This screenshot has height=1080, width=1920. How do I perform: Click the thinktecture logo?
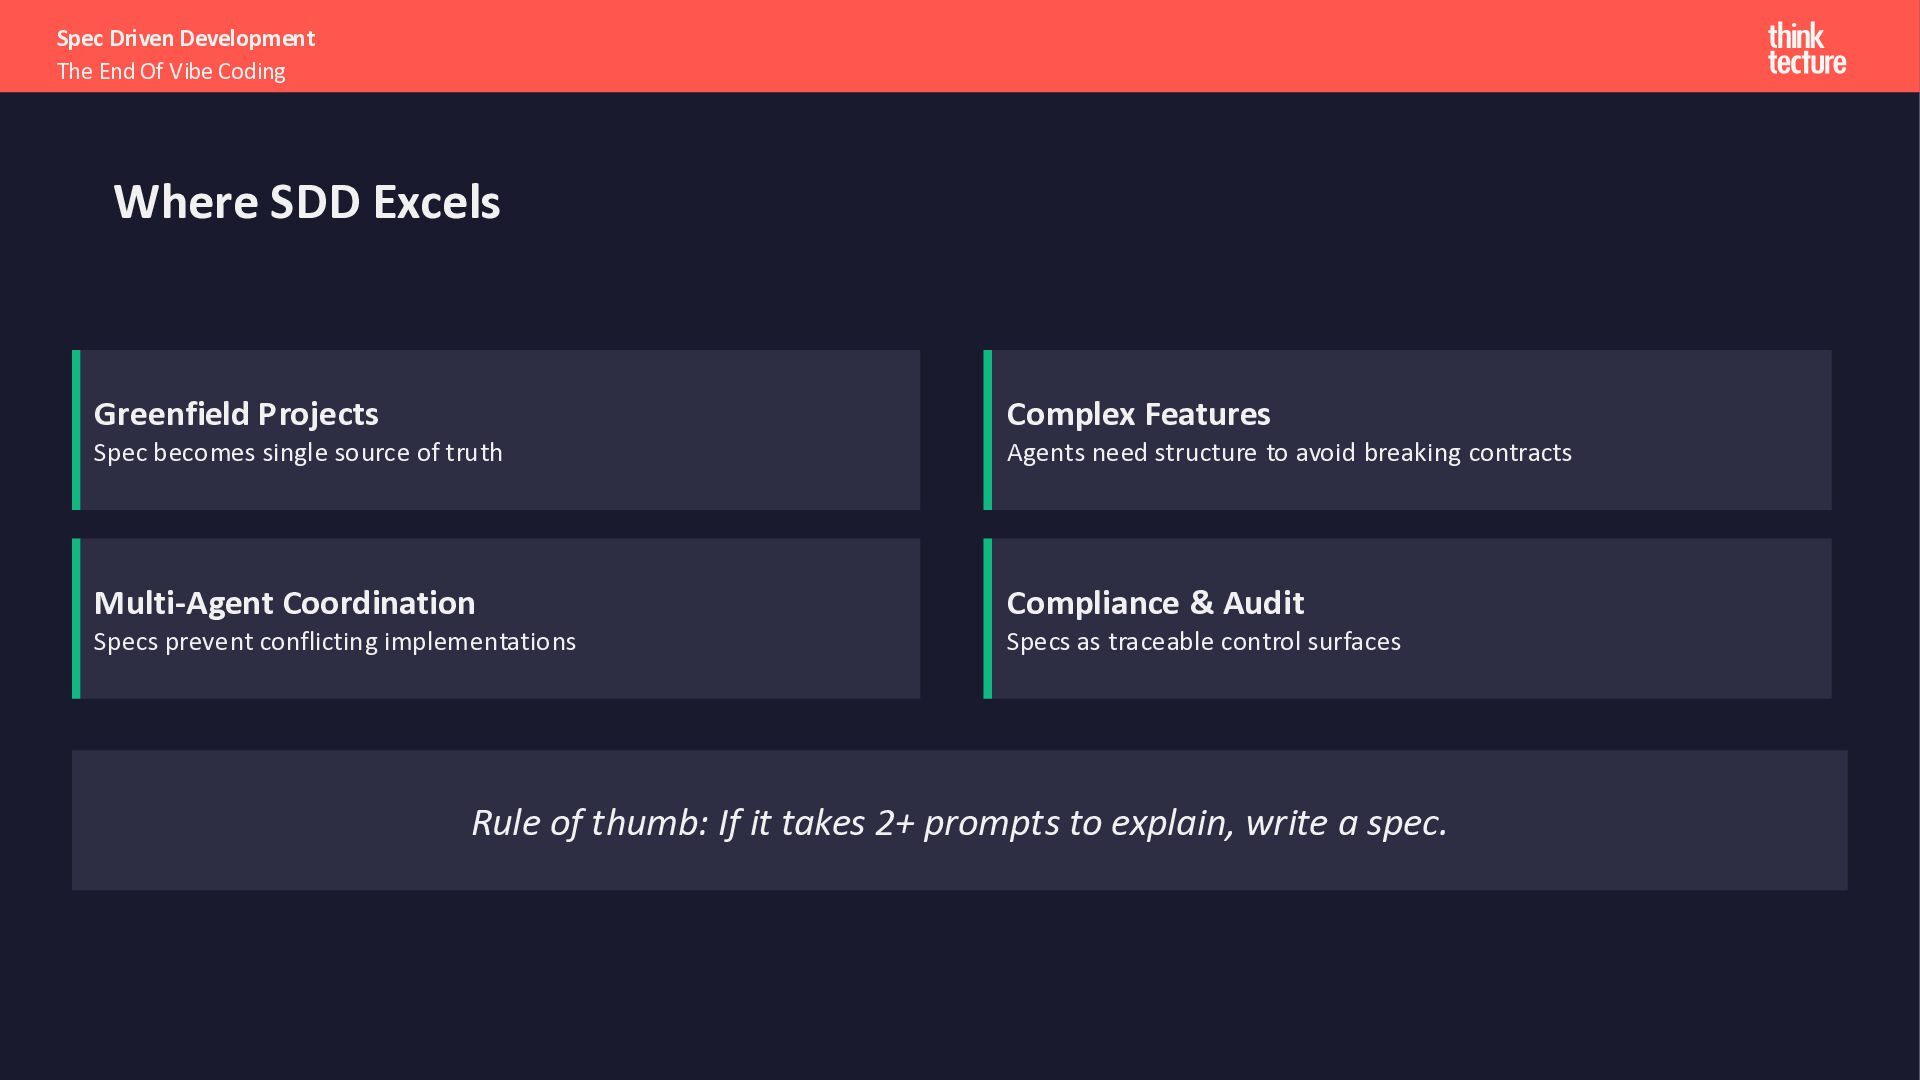coord(1806,49)
